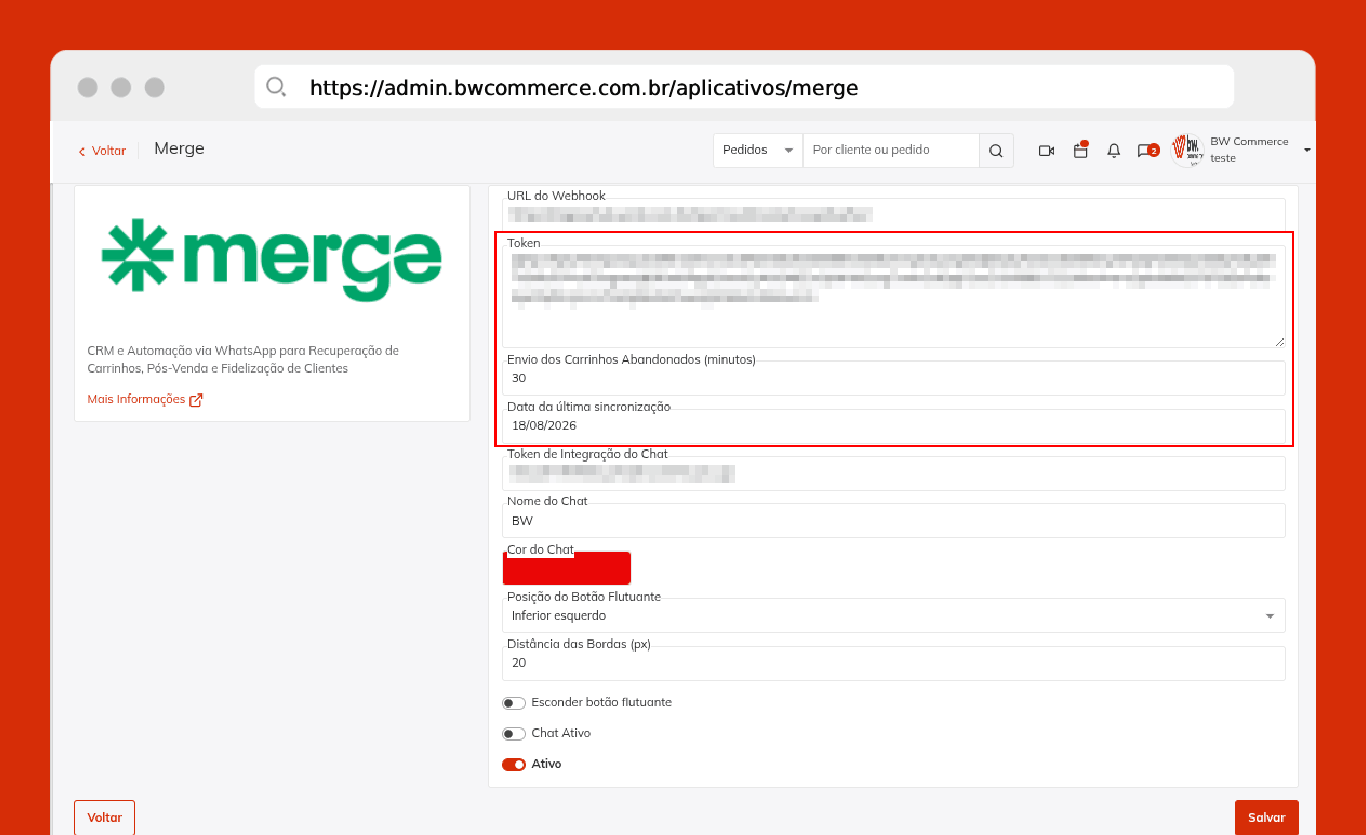Open the notifications bell
1366x835 pixels.
point(1113,150)
